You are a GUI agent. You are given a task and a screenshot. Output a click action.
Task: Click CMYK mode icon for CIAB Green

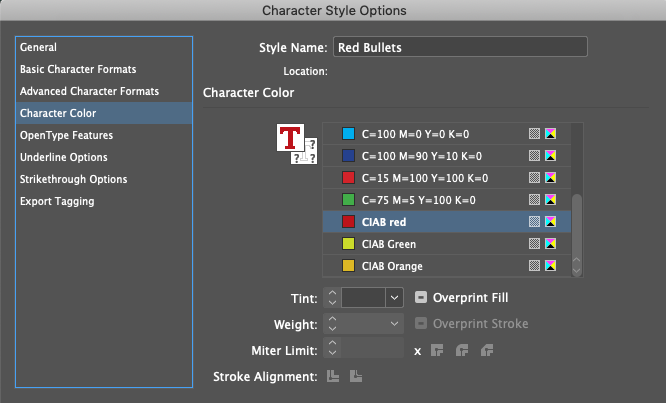550,244
